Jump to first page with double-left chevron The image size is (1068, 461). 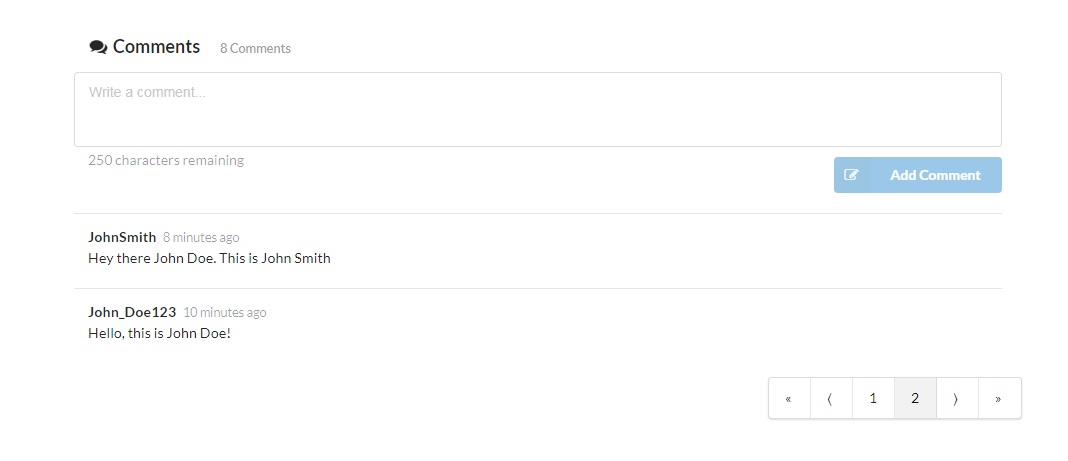point(789,398)
